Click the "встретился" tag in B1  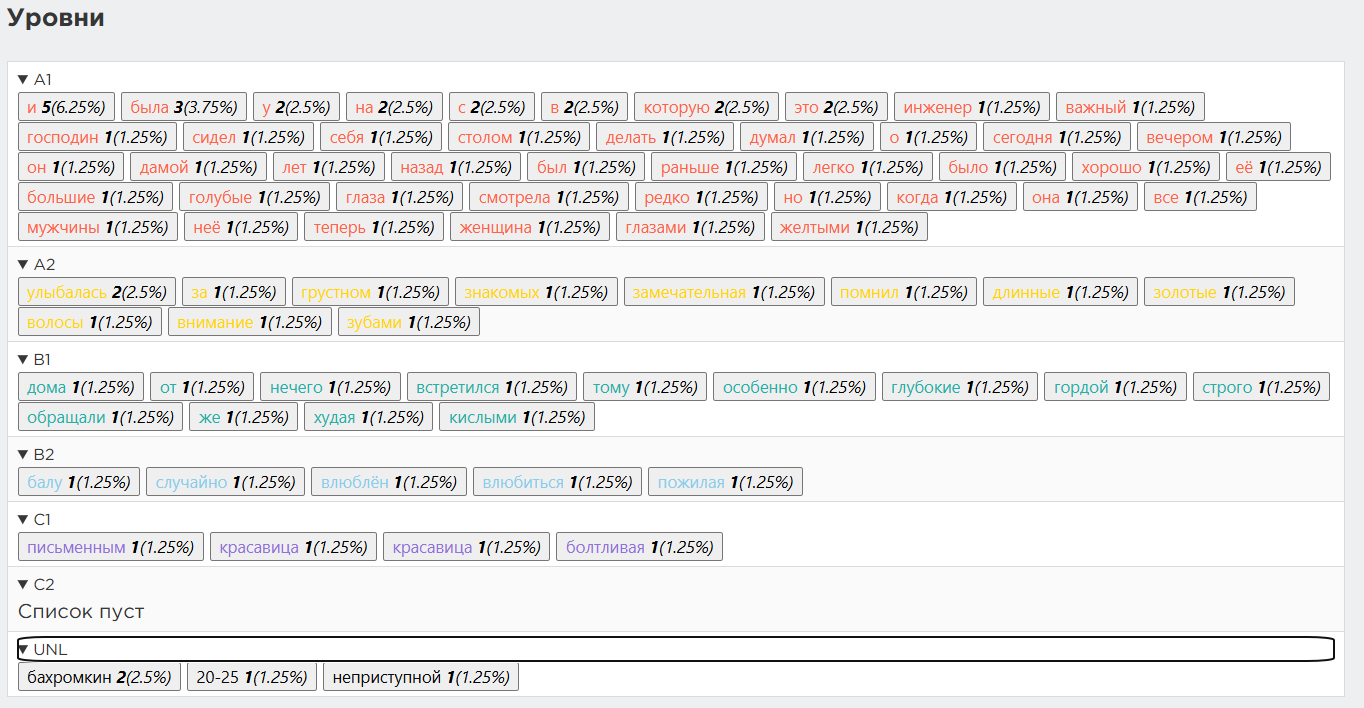pyautogui.click(x=491, y=387)
